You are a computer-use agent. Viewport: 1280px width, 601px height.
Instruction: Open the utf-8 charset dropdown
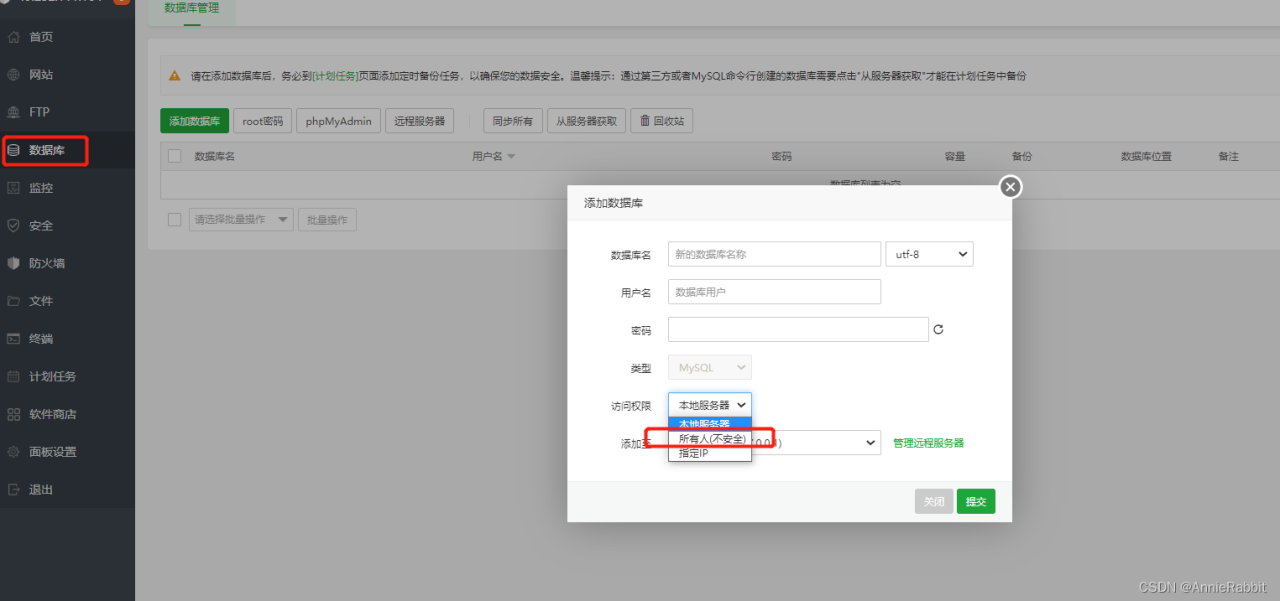929,253
